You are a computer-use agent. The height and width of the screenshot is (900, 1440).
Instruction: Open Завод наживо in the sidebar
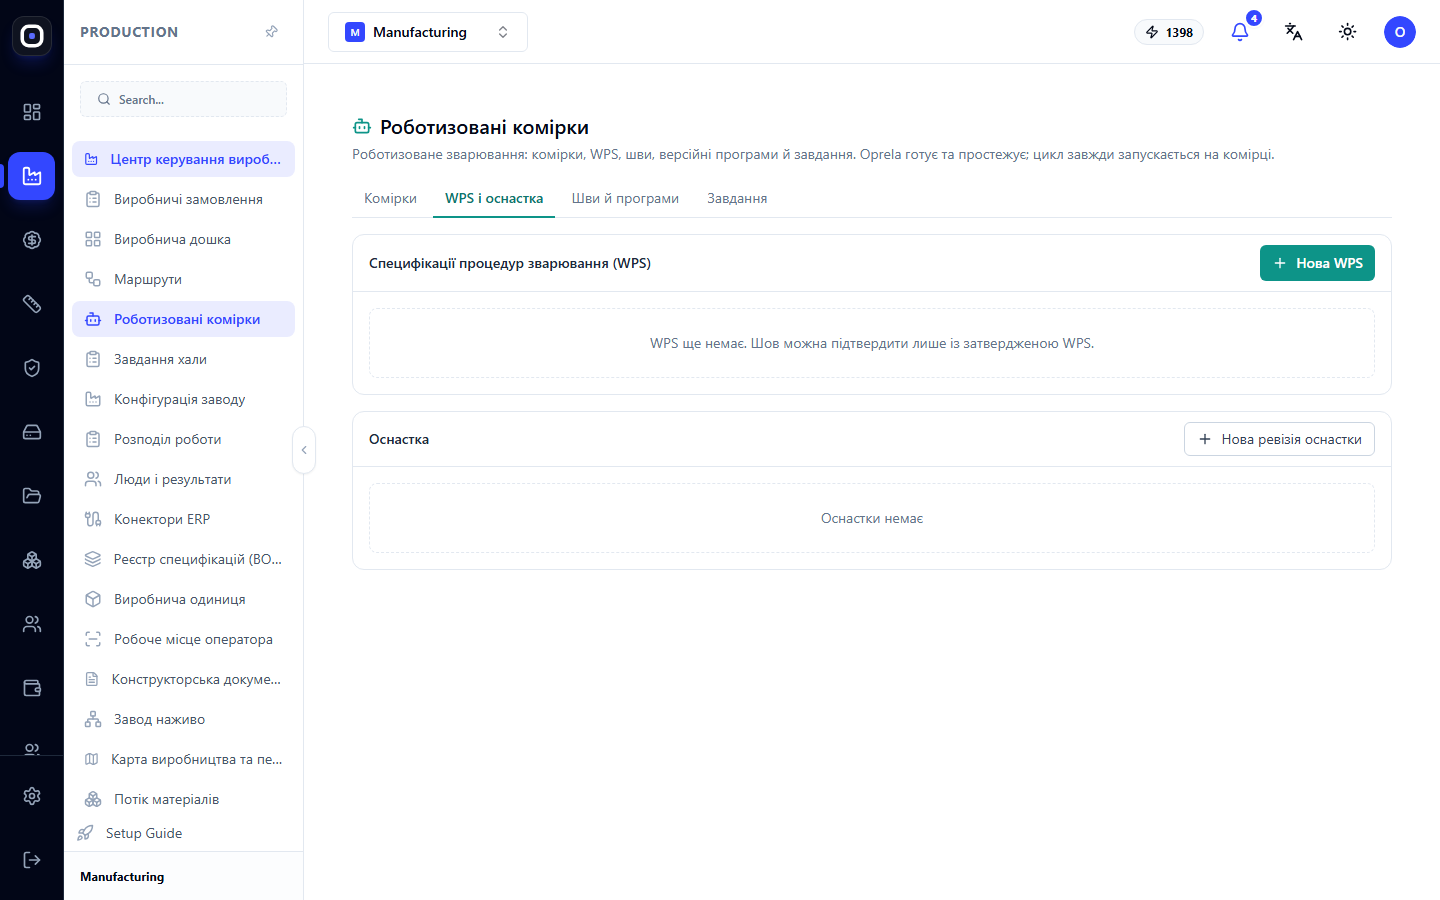click(x=183, y=719)
